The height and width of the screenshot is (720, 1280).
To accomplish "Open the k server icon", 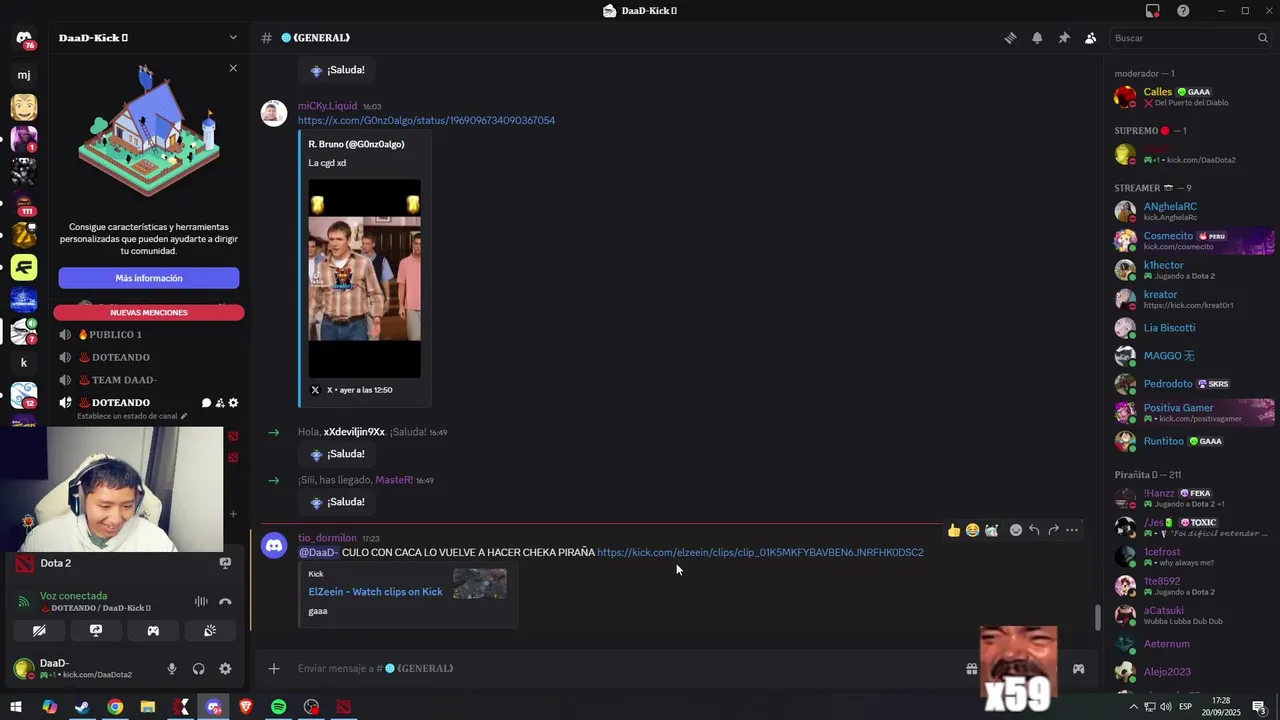I will tap(24, 363).
